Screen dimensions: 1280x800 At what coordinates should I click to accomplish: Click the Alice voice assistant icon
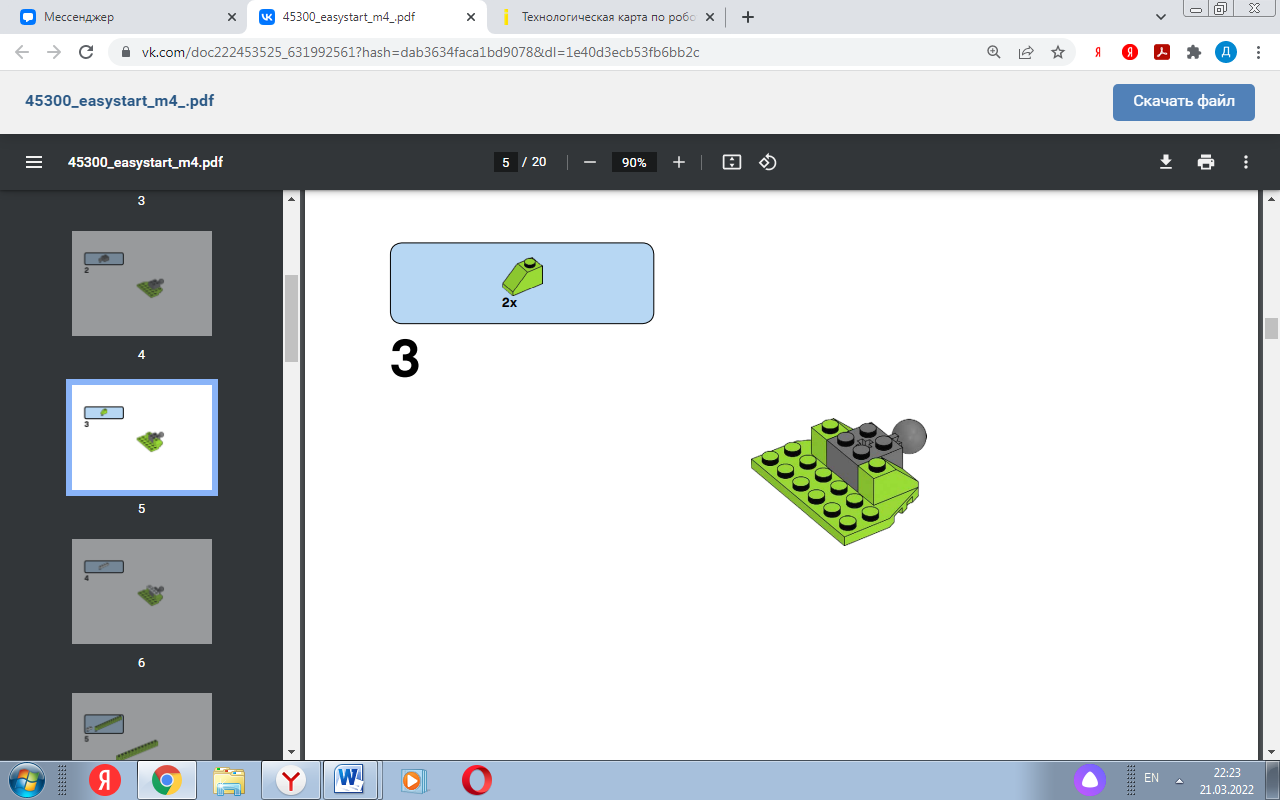[x=1089, y=779]
